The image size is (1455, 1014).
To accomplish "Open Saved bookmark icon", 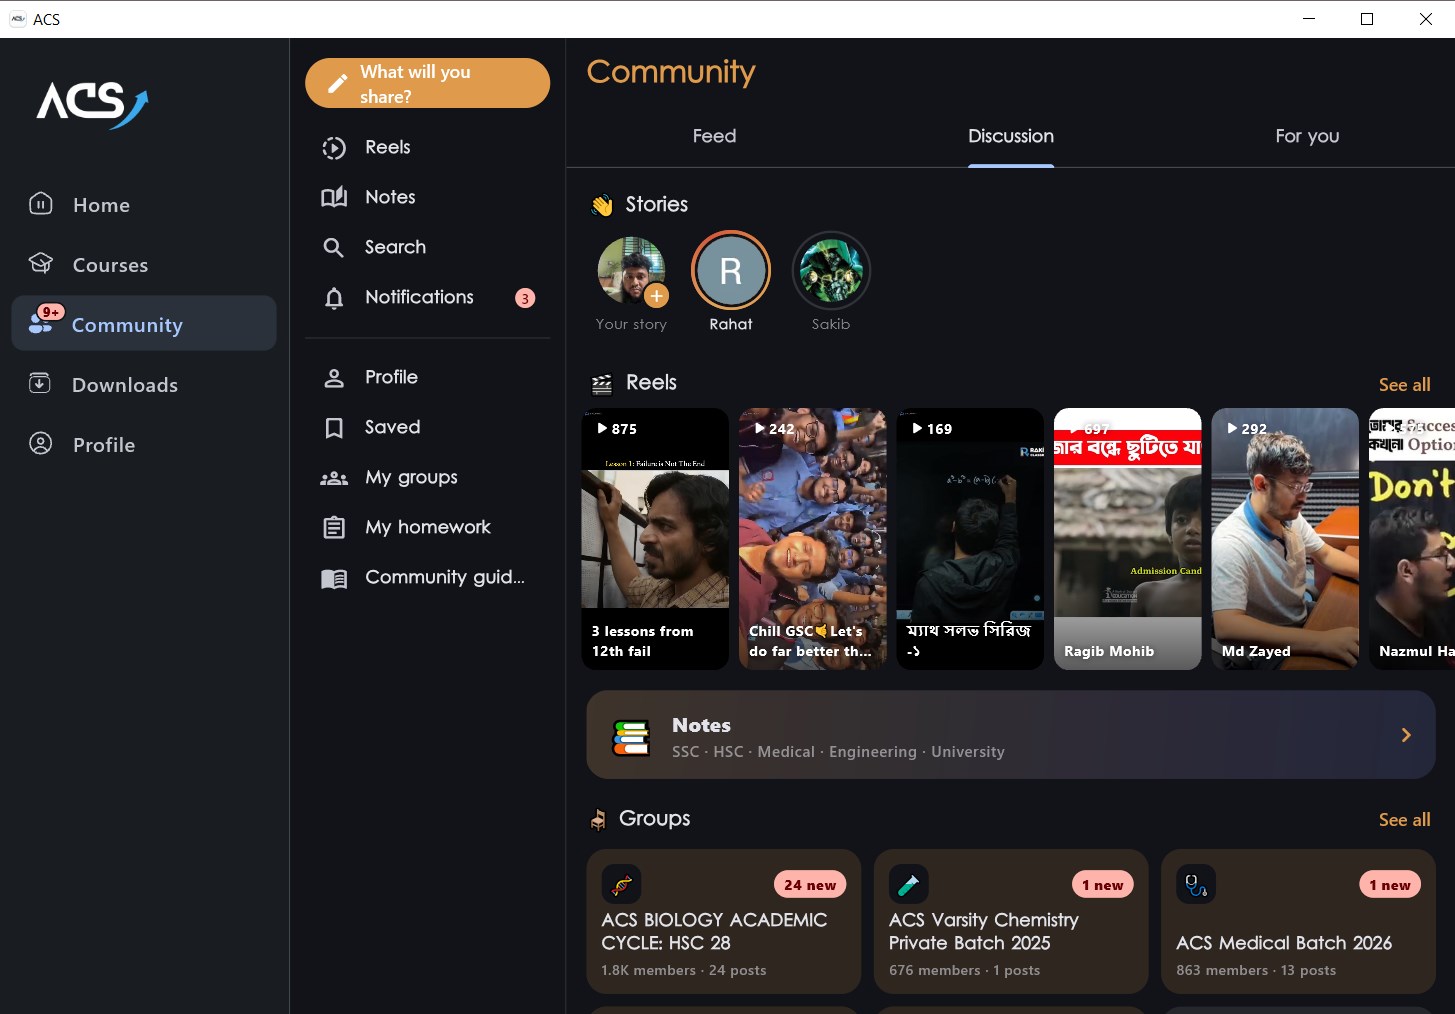I will (x=334, y=428).
